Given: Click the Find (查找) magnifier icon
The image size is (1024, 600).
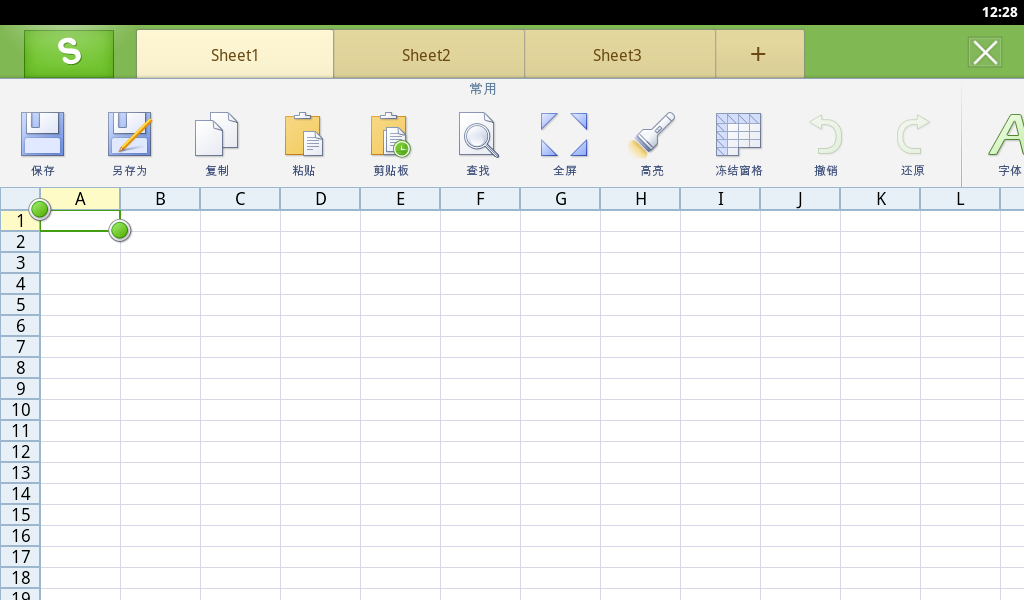Looking at the screenshot, I should [478, 136].
